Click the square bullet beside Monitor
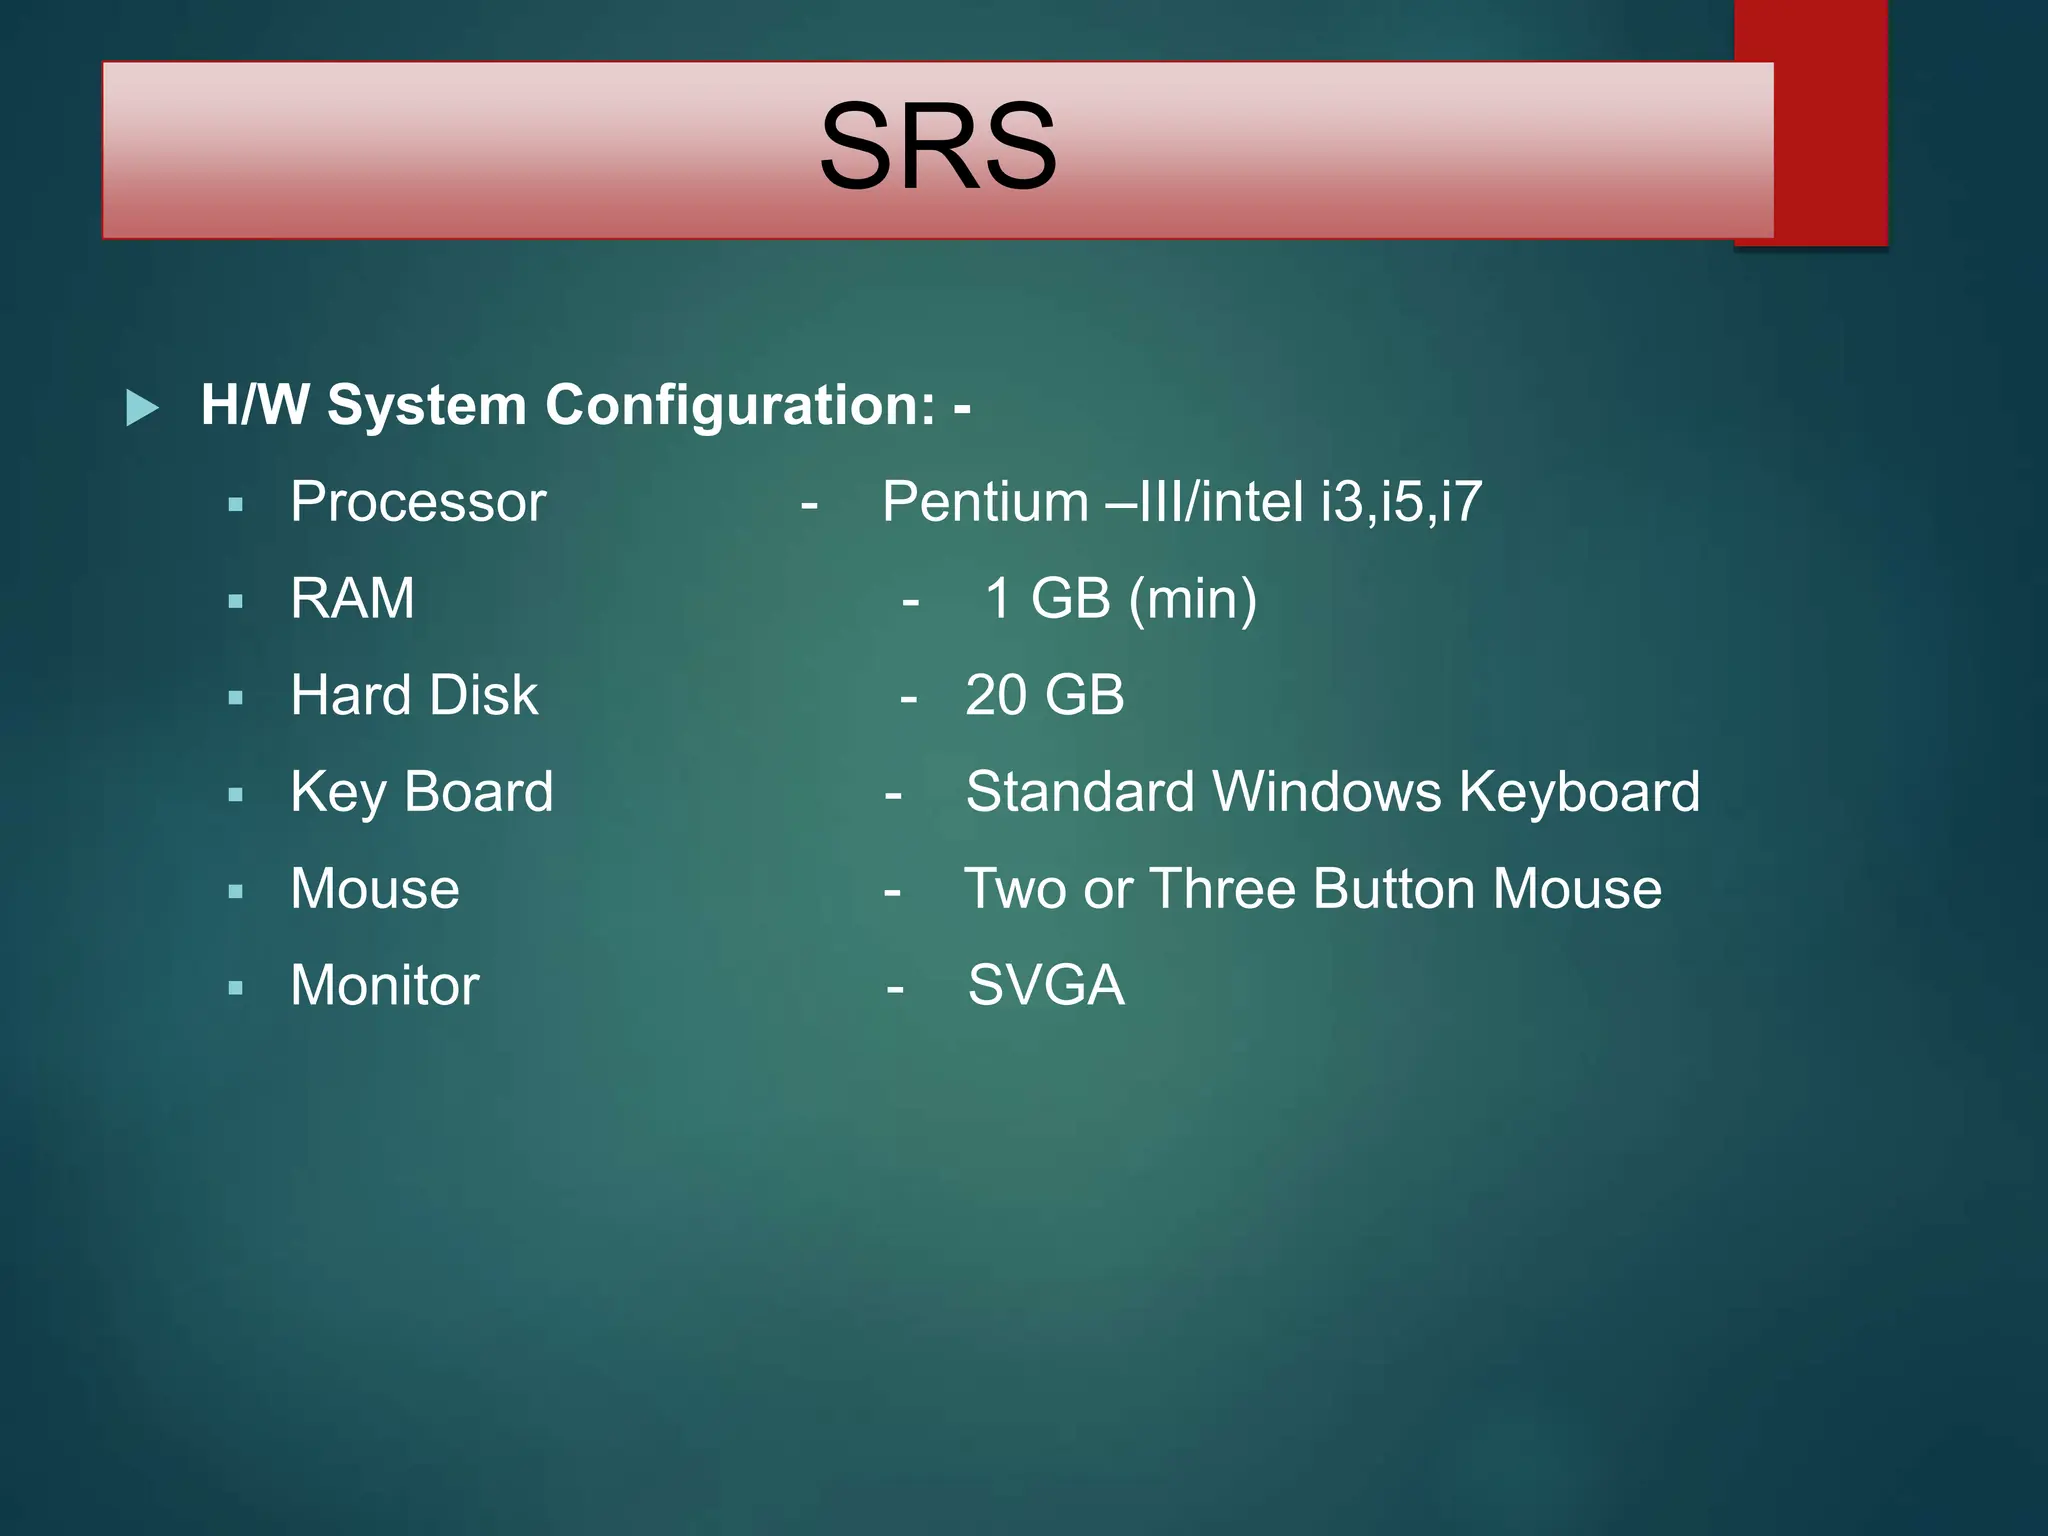This screenshot has width=2048, height=1536. tap(236, 989)
